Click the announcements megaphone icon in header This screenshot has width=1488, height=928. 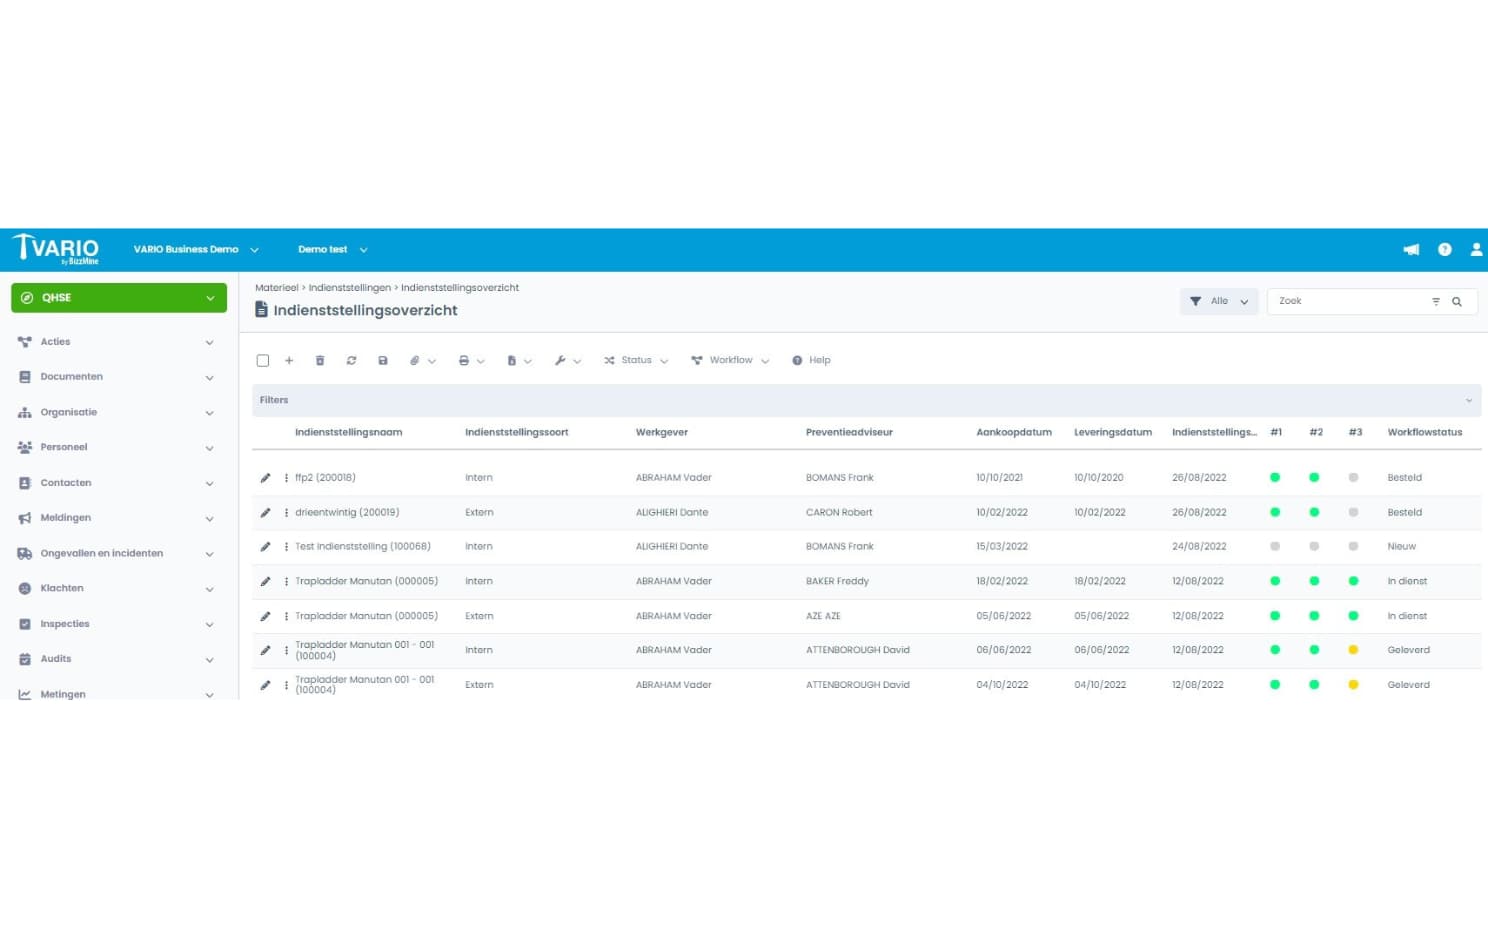coord(1411,250)
